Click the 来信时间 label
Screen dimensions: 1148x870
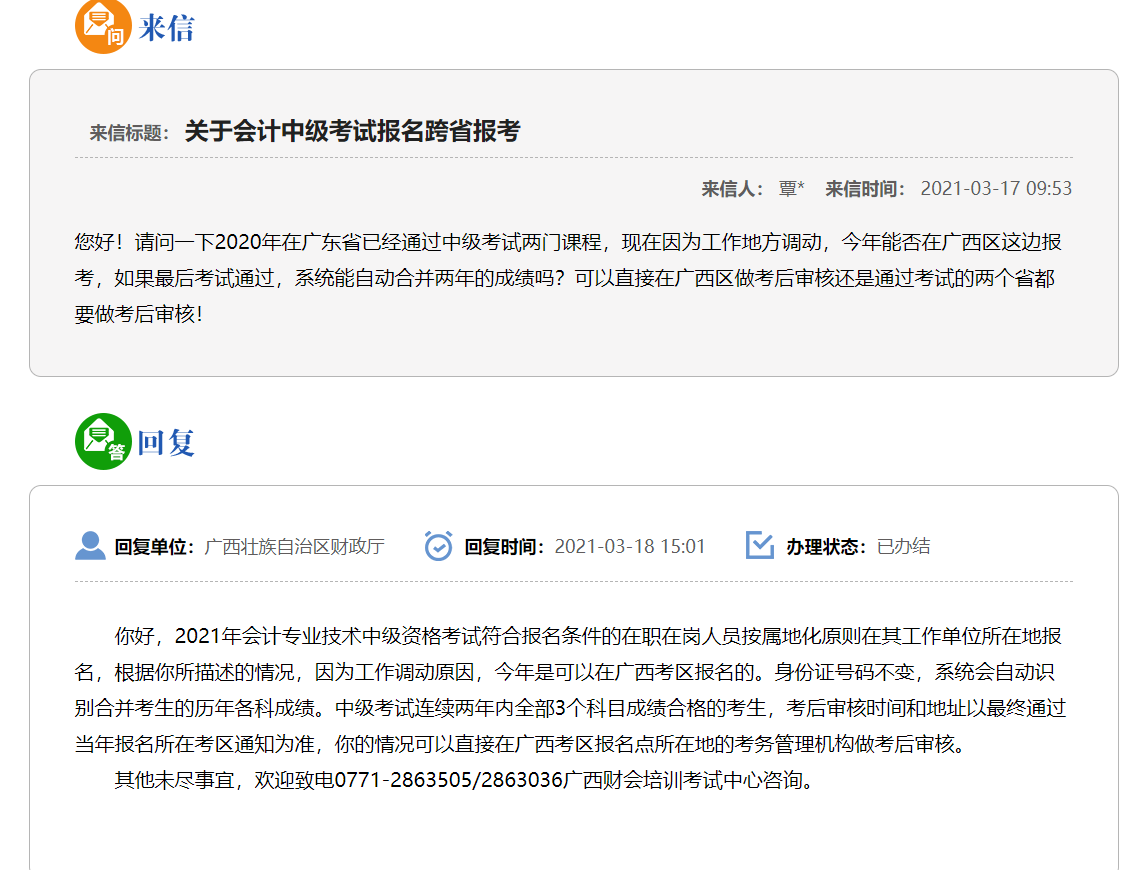pos(865,189)
